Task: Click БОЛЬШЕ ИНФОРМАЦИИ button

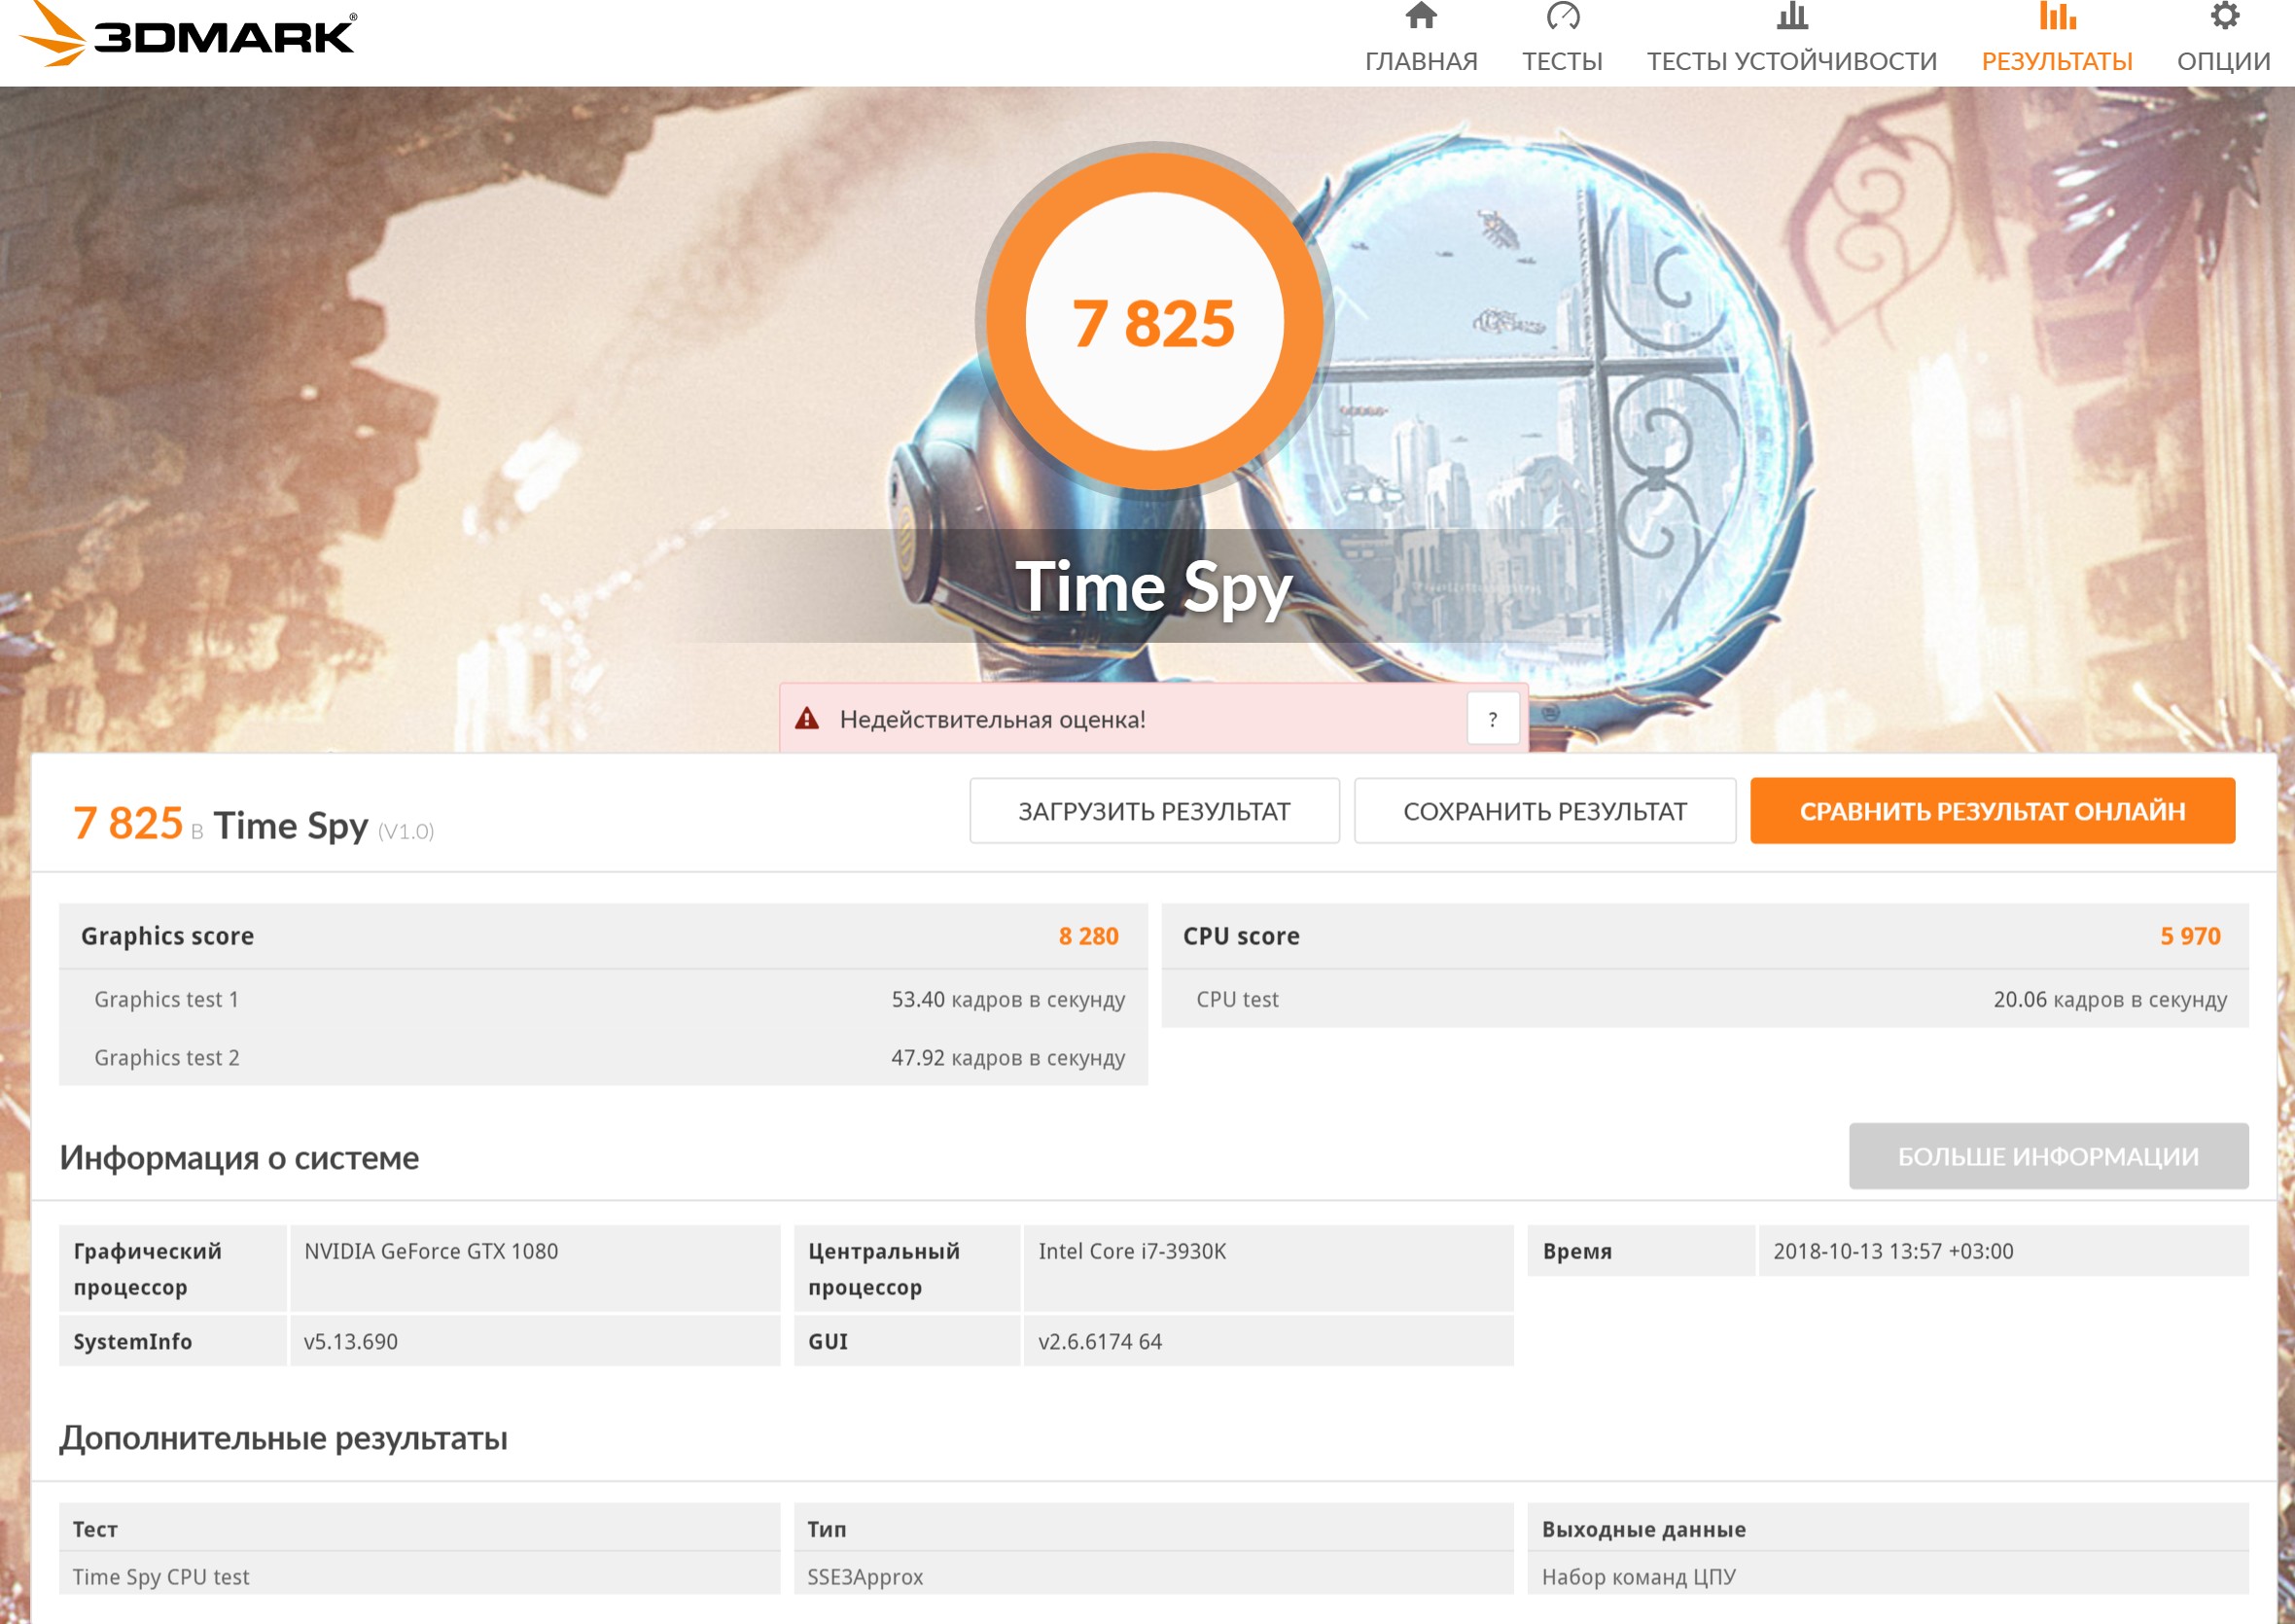Action: (x=2047, y=1156)
